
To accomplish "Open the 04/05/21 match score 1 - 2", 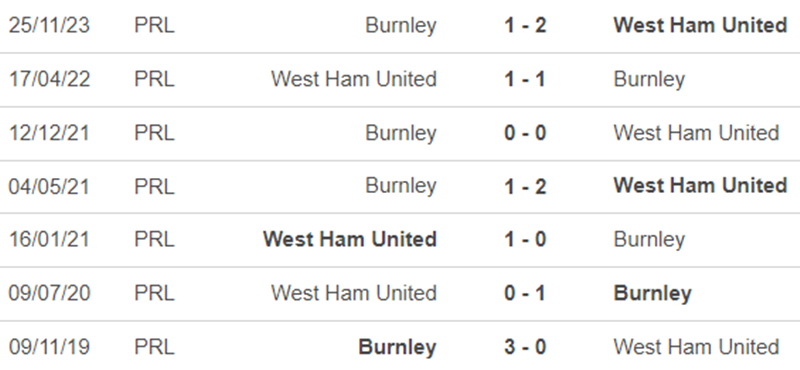I will [525, 186].
